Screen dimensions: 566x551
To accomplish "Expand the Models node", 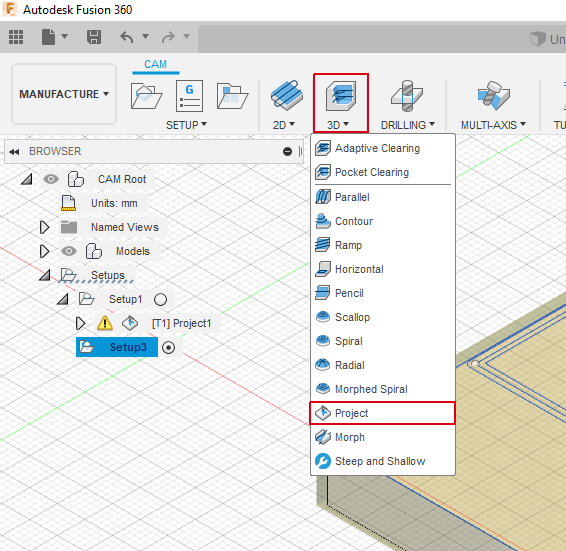I will click(x=44, y=251).
